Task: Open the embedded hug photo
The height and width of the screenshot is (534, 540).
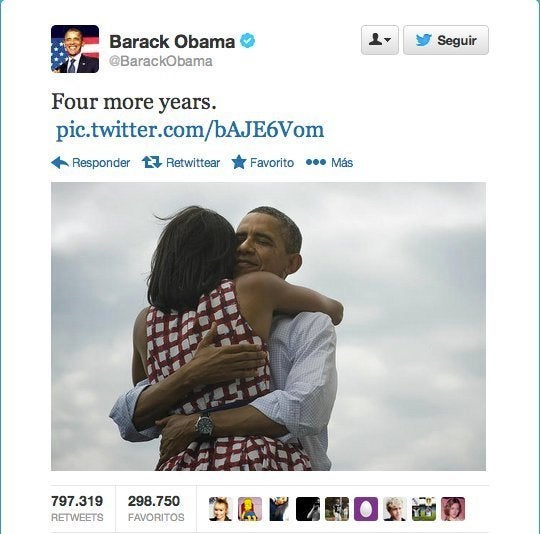Action: tap(268, 326)
